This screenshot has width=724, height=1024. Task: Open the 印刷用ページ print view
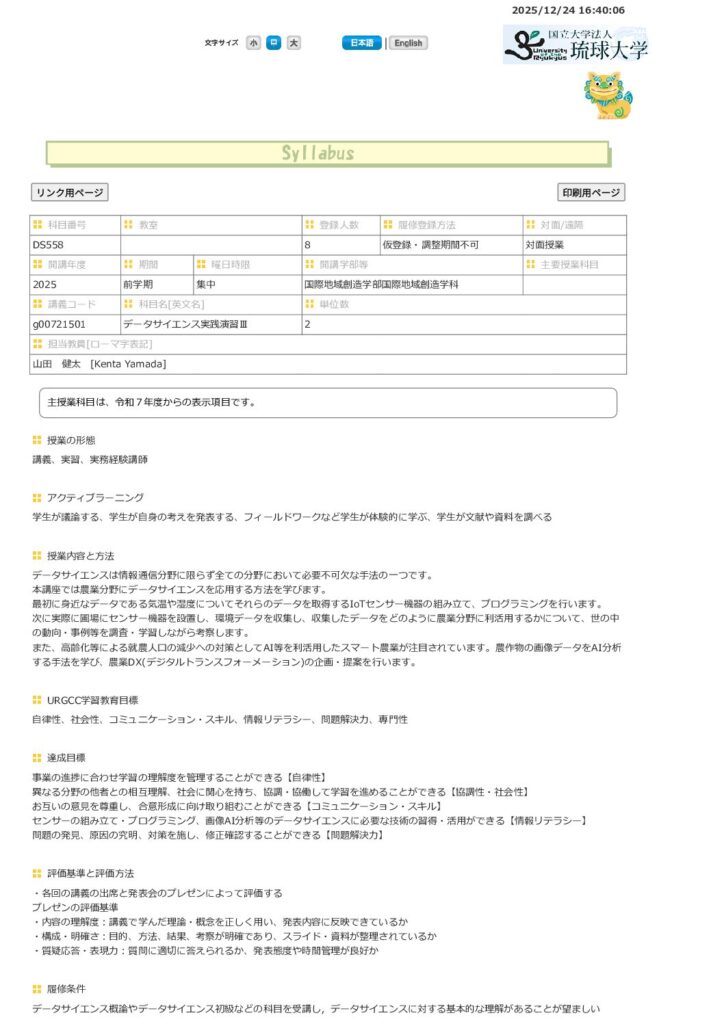(x=591, y=193)
